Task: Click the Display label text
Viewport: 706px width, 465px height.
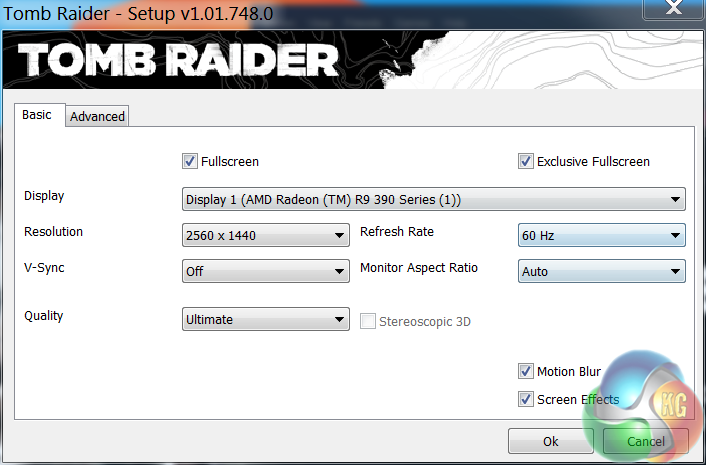Action: tap(44, 196)
